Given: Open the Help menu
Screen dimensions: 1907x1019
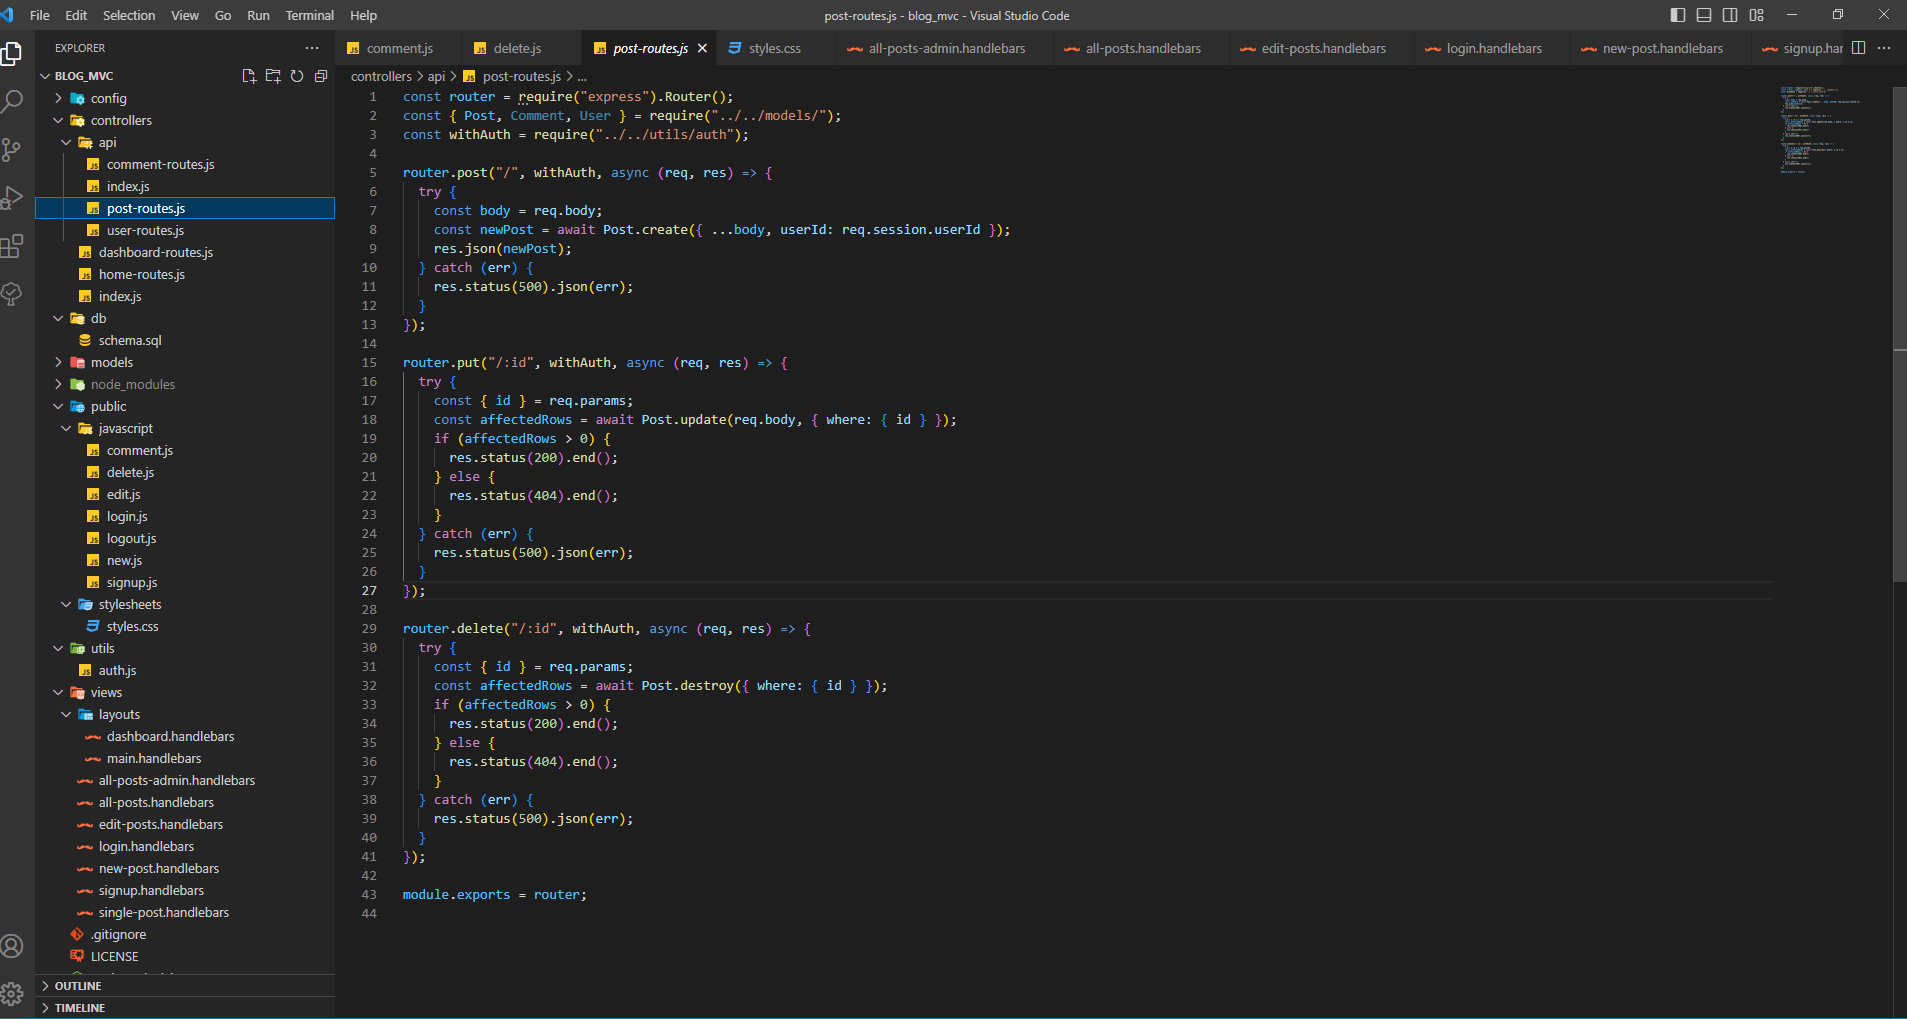Looking at the screenshot, I should (363, 15).
